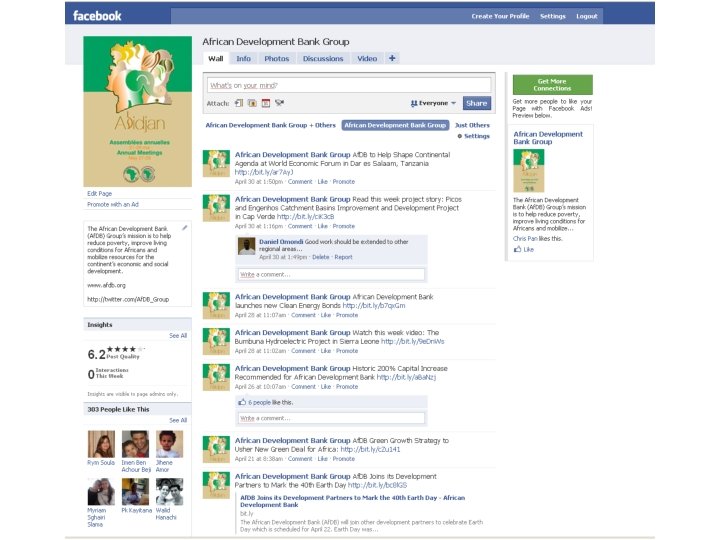Click the Share button
Image resolution: width=720 pixels, height=540 pixels.
477,103
